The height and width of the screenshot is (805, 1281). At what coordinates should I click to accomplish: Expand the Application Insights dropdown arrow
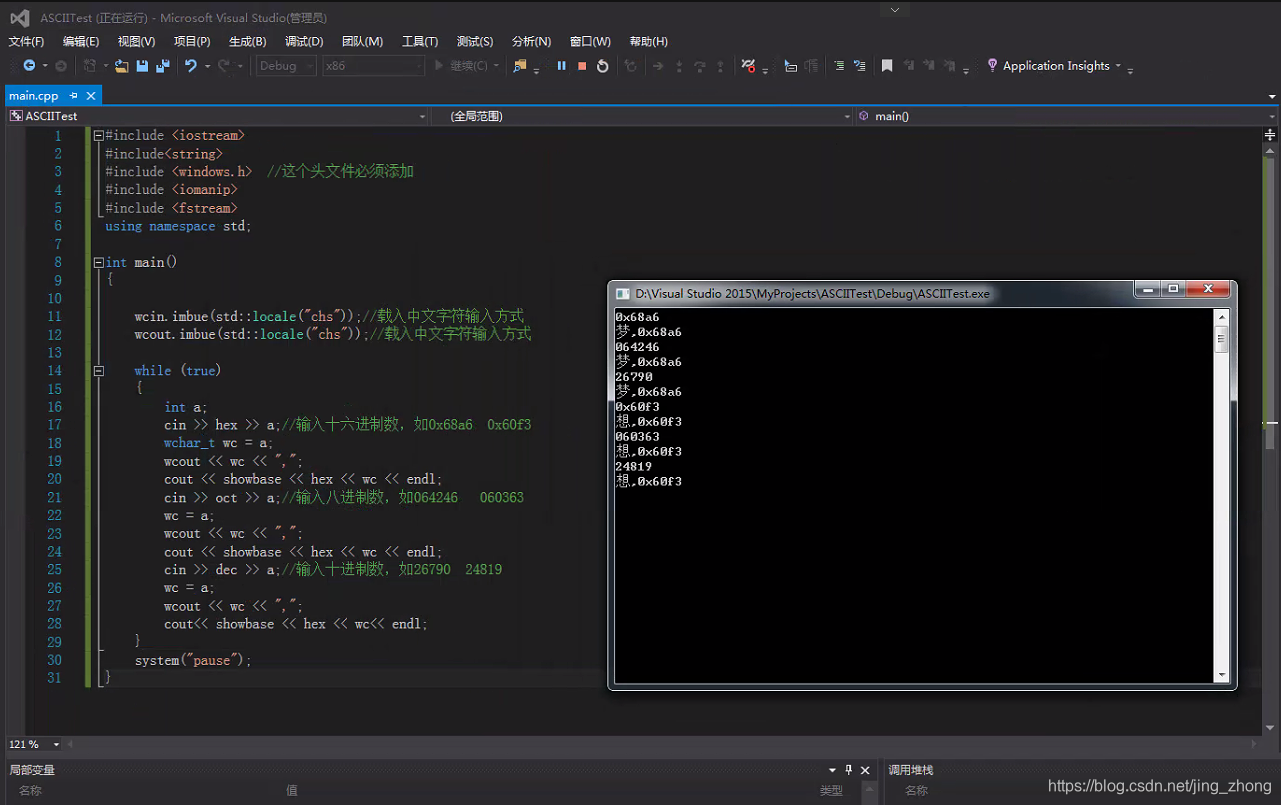pyautogui.click(x=1118, y=66)
